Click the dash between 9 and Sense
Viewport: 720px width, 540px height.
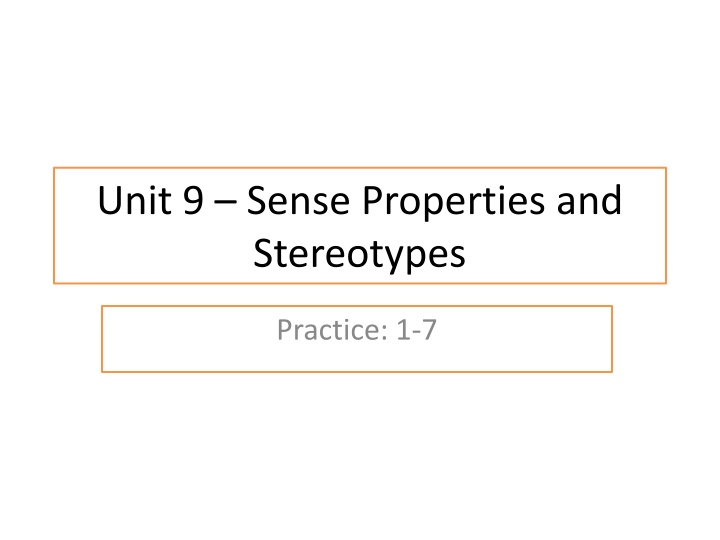tap(225, 203)
